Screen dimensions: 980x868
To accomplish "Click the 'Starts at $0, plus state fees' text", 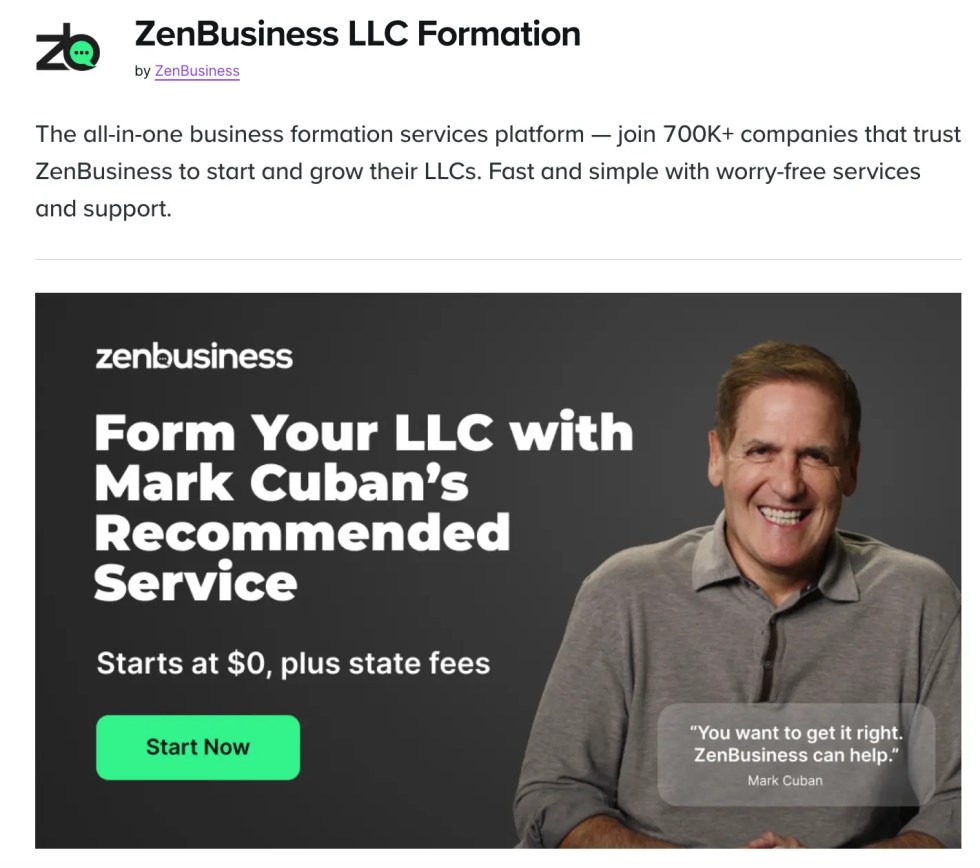I will [293, 663].
